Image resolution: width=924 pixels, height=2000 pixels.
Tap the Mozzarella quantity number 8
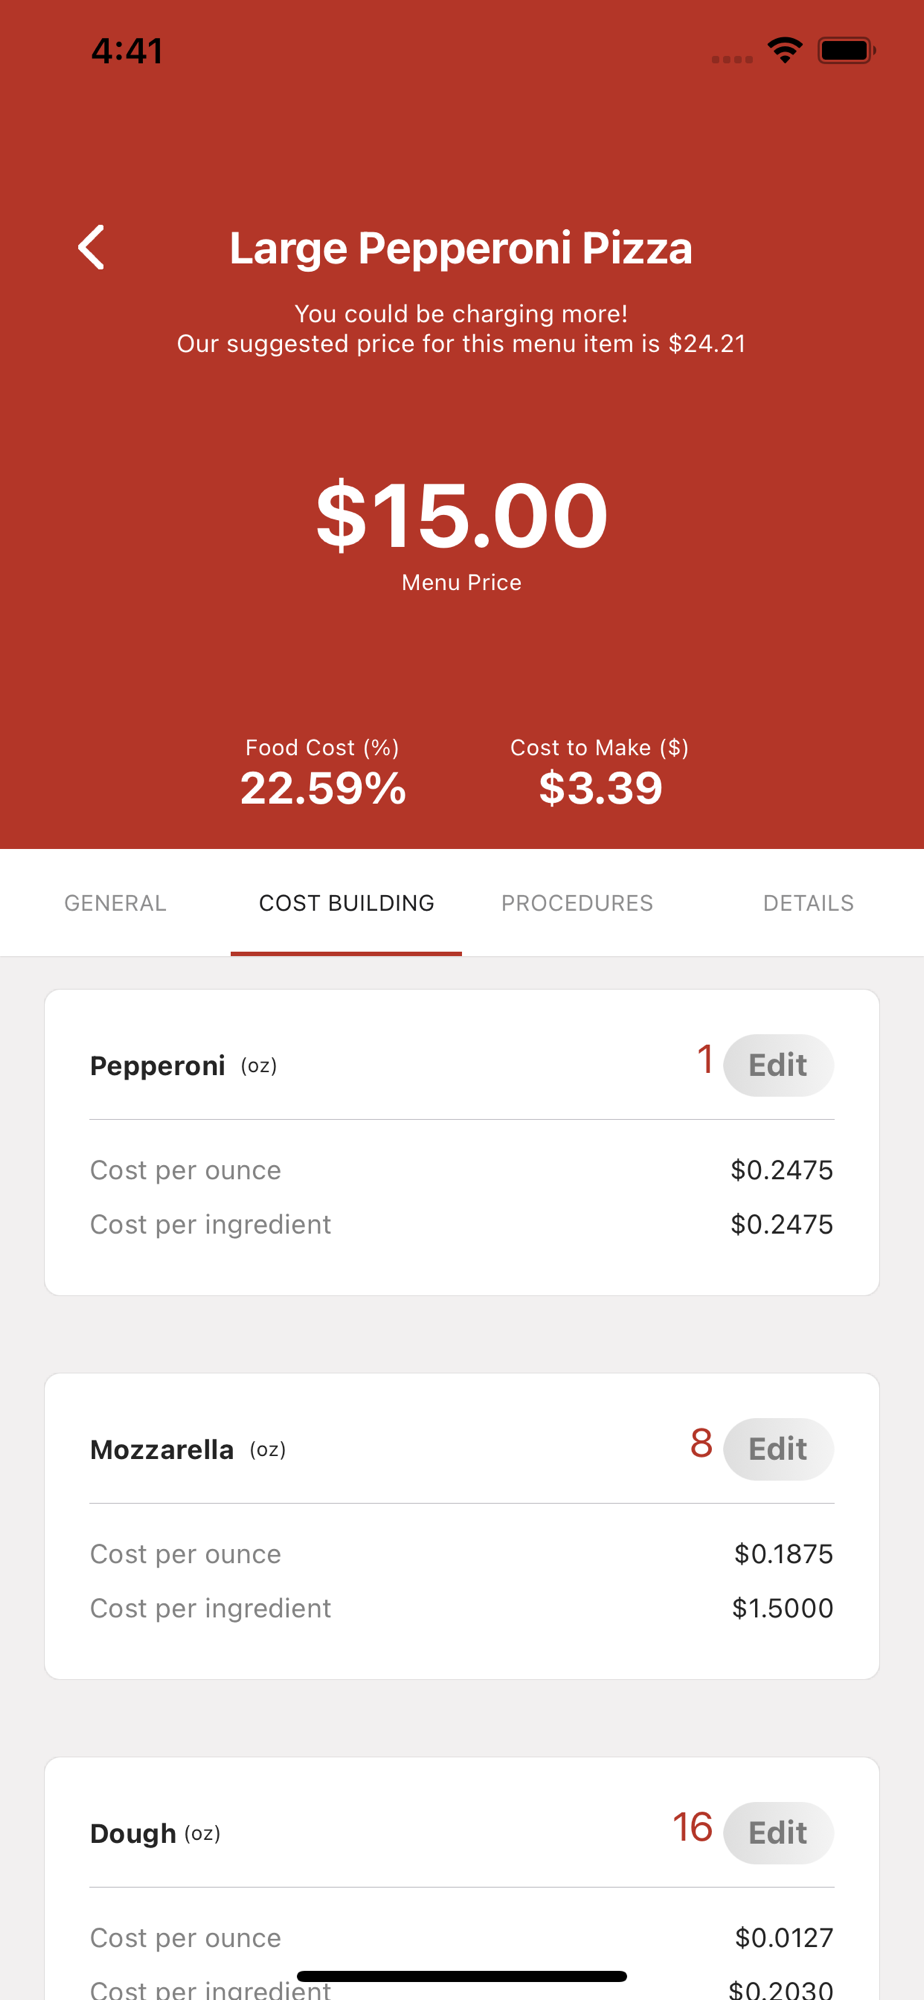pyautogui.click(x=701, y=1444)
